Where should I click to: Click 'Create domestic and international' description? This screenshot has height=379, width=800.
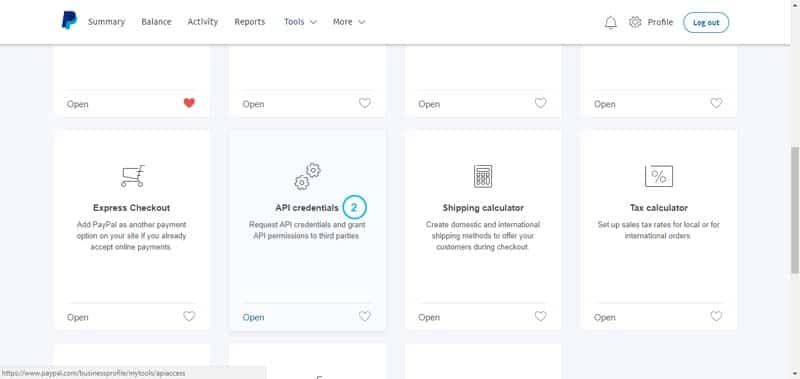coord(483,236)
